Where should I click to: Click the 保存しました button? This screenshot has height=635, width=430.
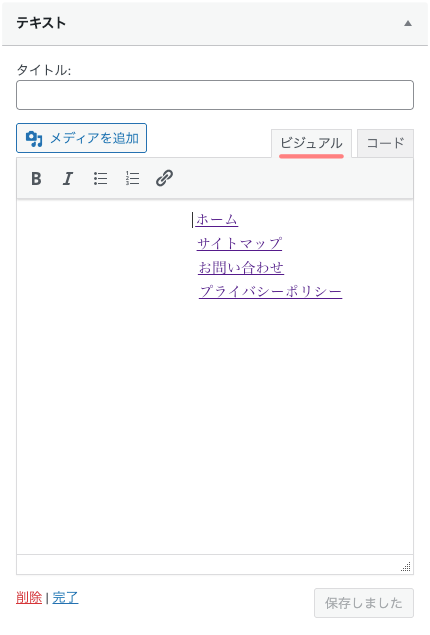[364, 603]
